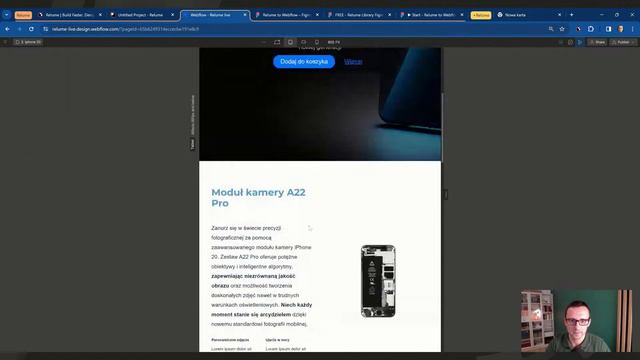Click the phone internals image
The height and width of the screenshot is (360, 640).
pyautogui.click(x=378, y=281)
